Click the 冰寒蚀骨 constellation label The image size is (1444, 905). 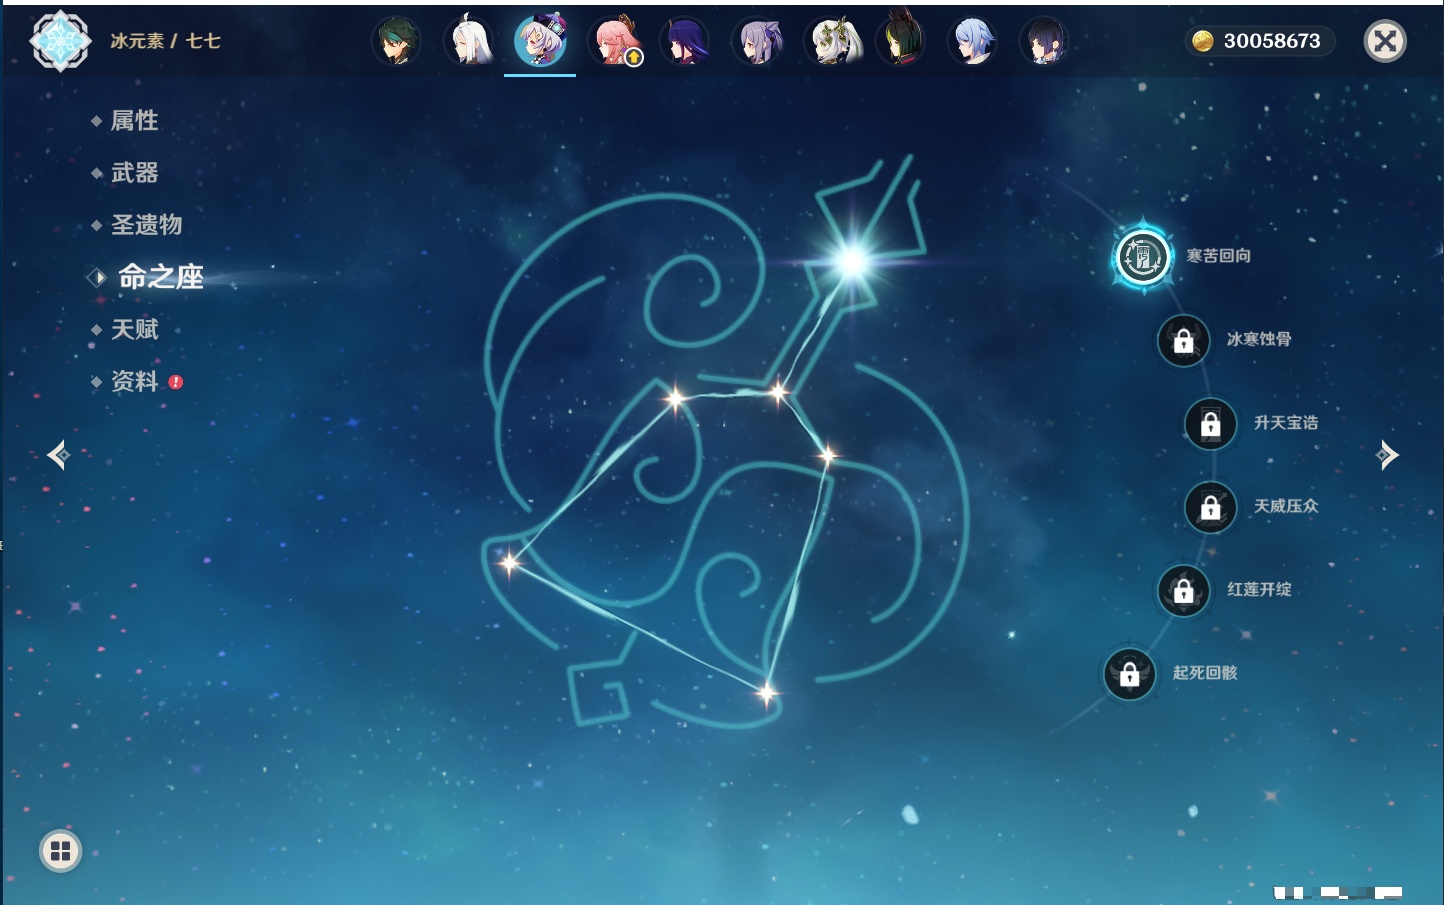[1259, 339]
